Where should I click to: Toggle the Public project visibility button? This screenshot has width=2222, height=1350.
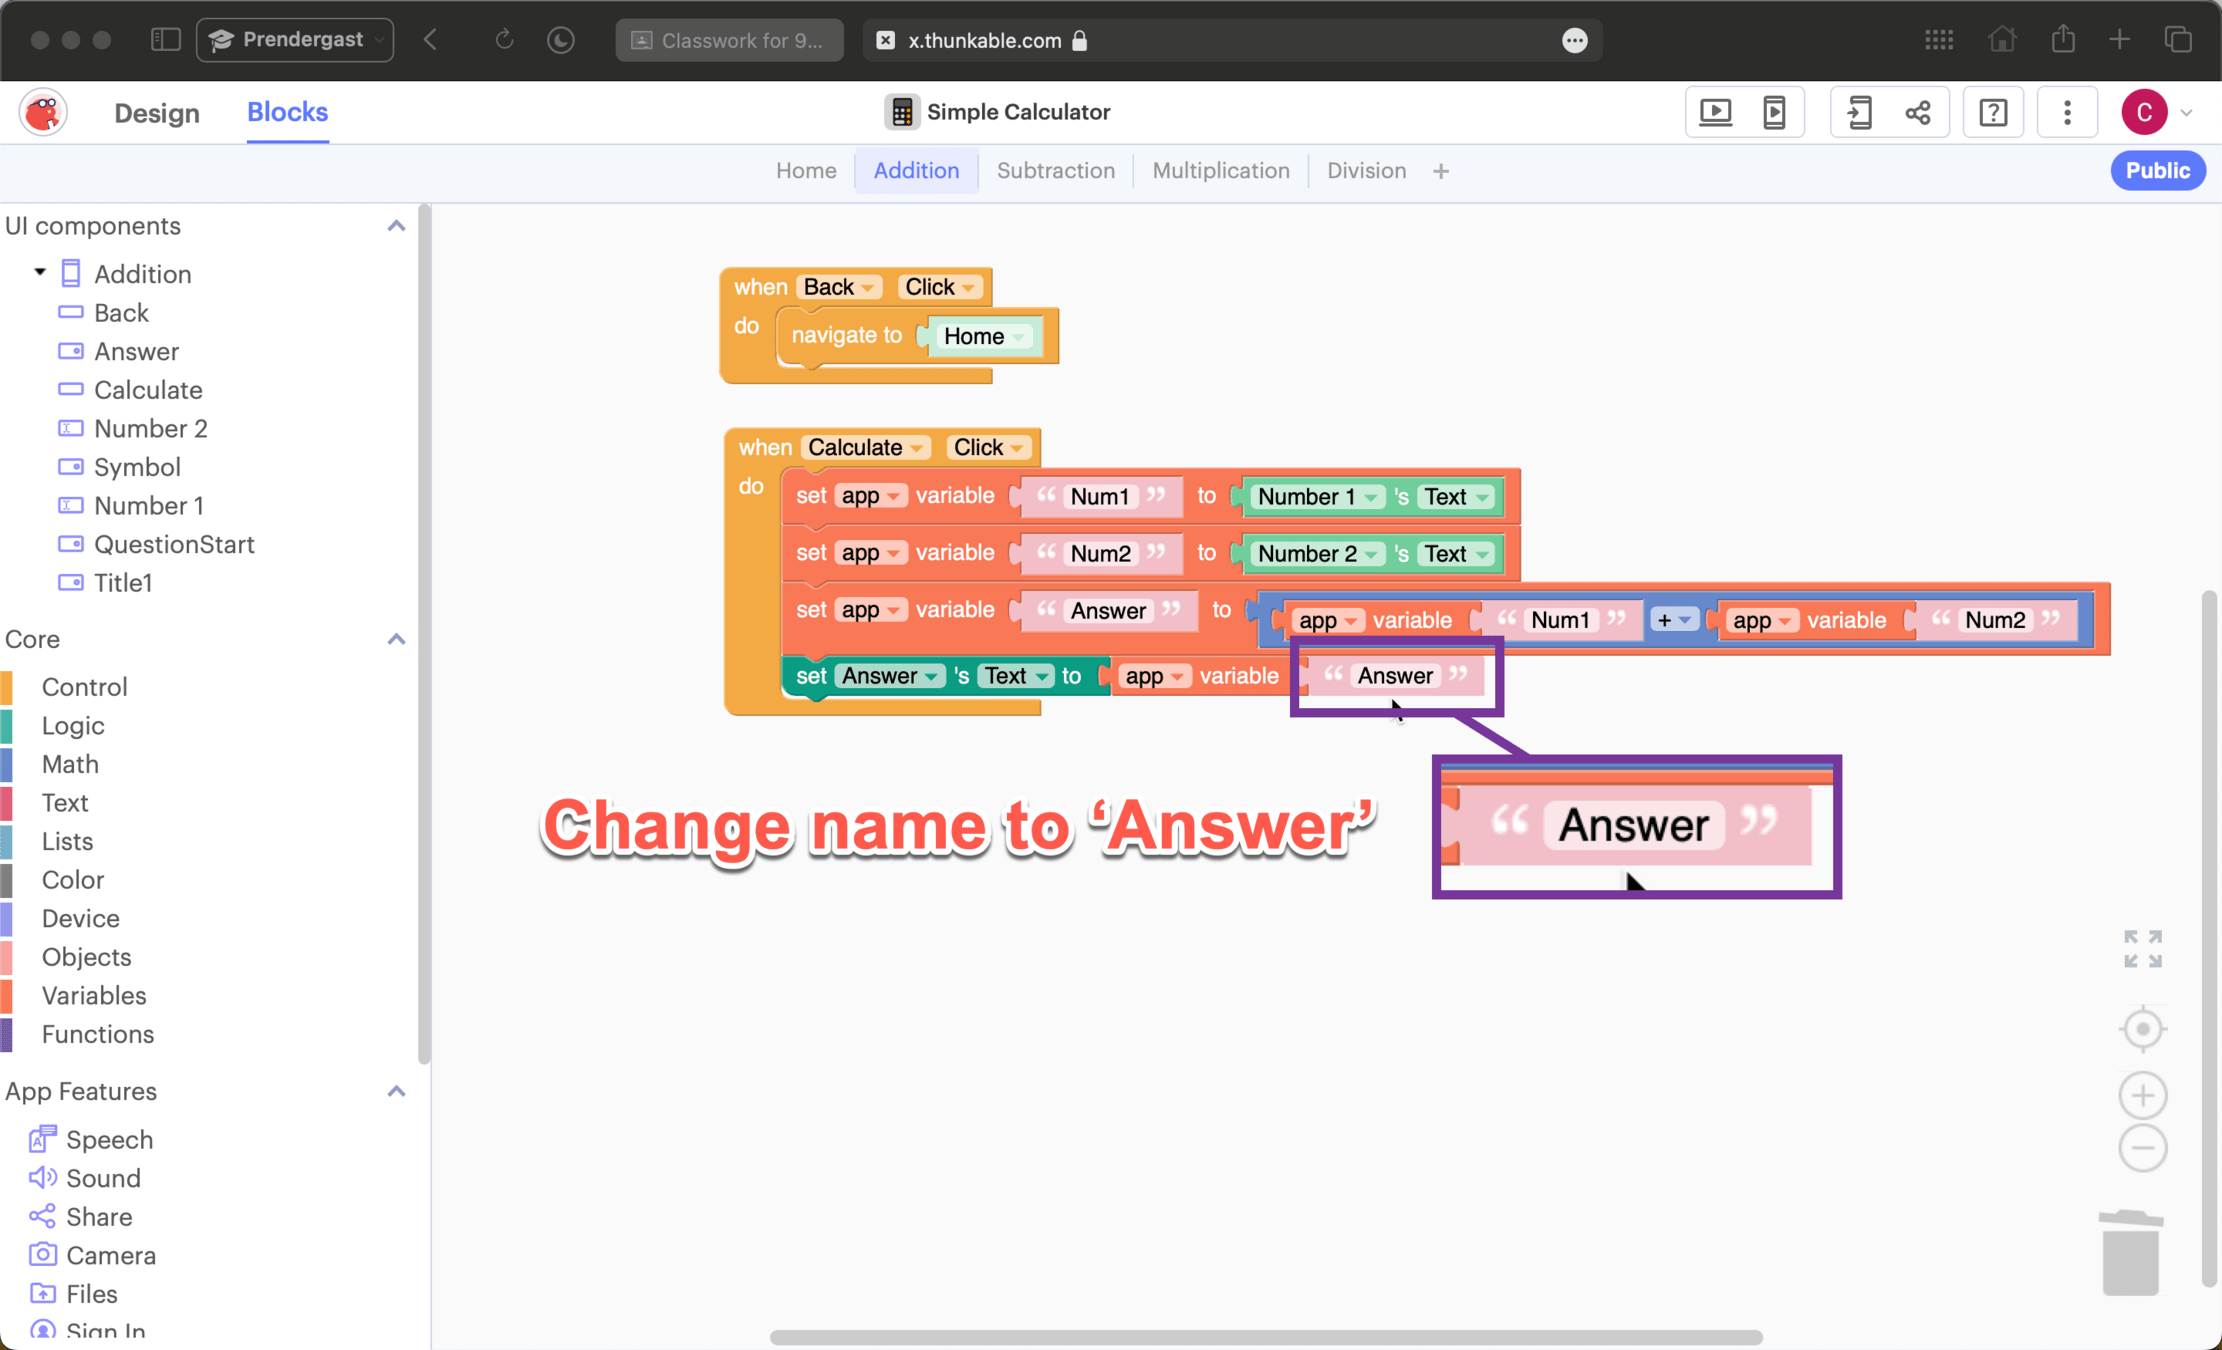2157,171
